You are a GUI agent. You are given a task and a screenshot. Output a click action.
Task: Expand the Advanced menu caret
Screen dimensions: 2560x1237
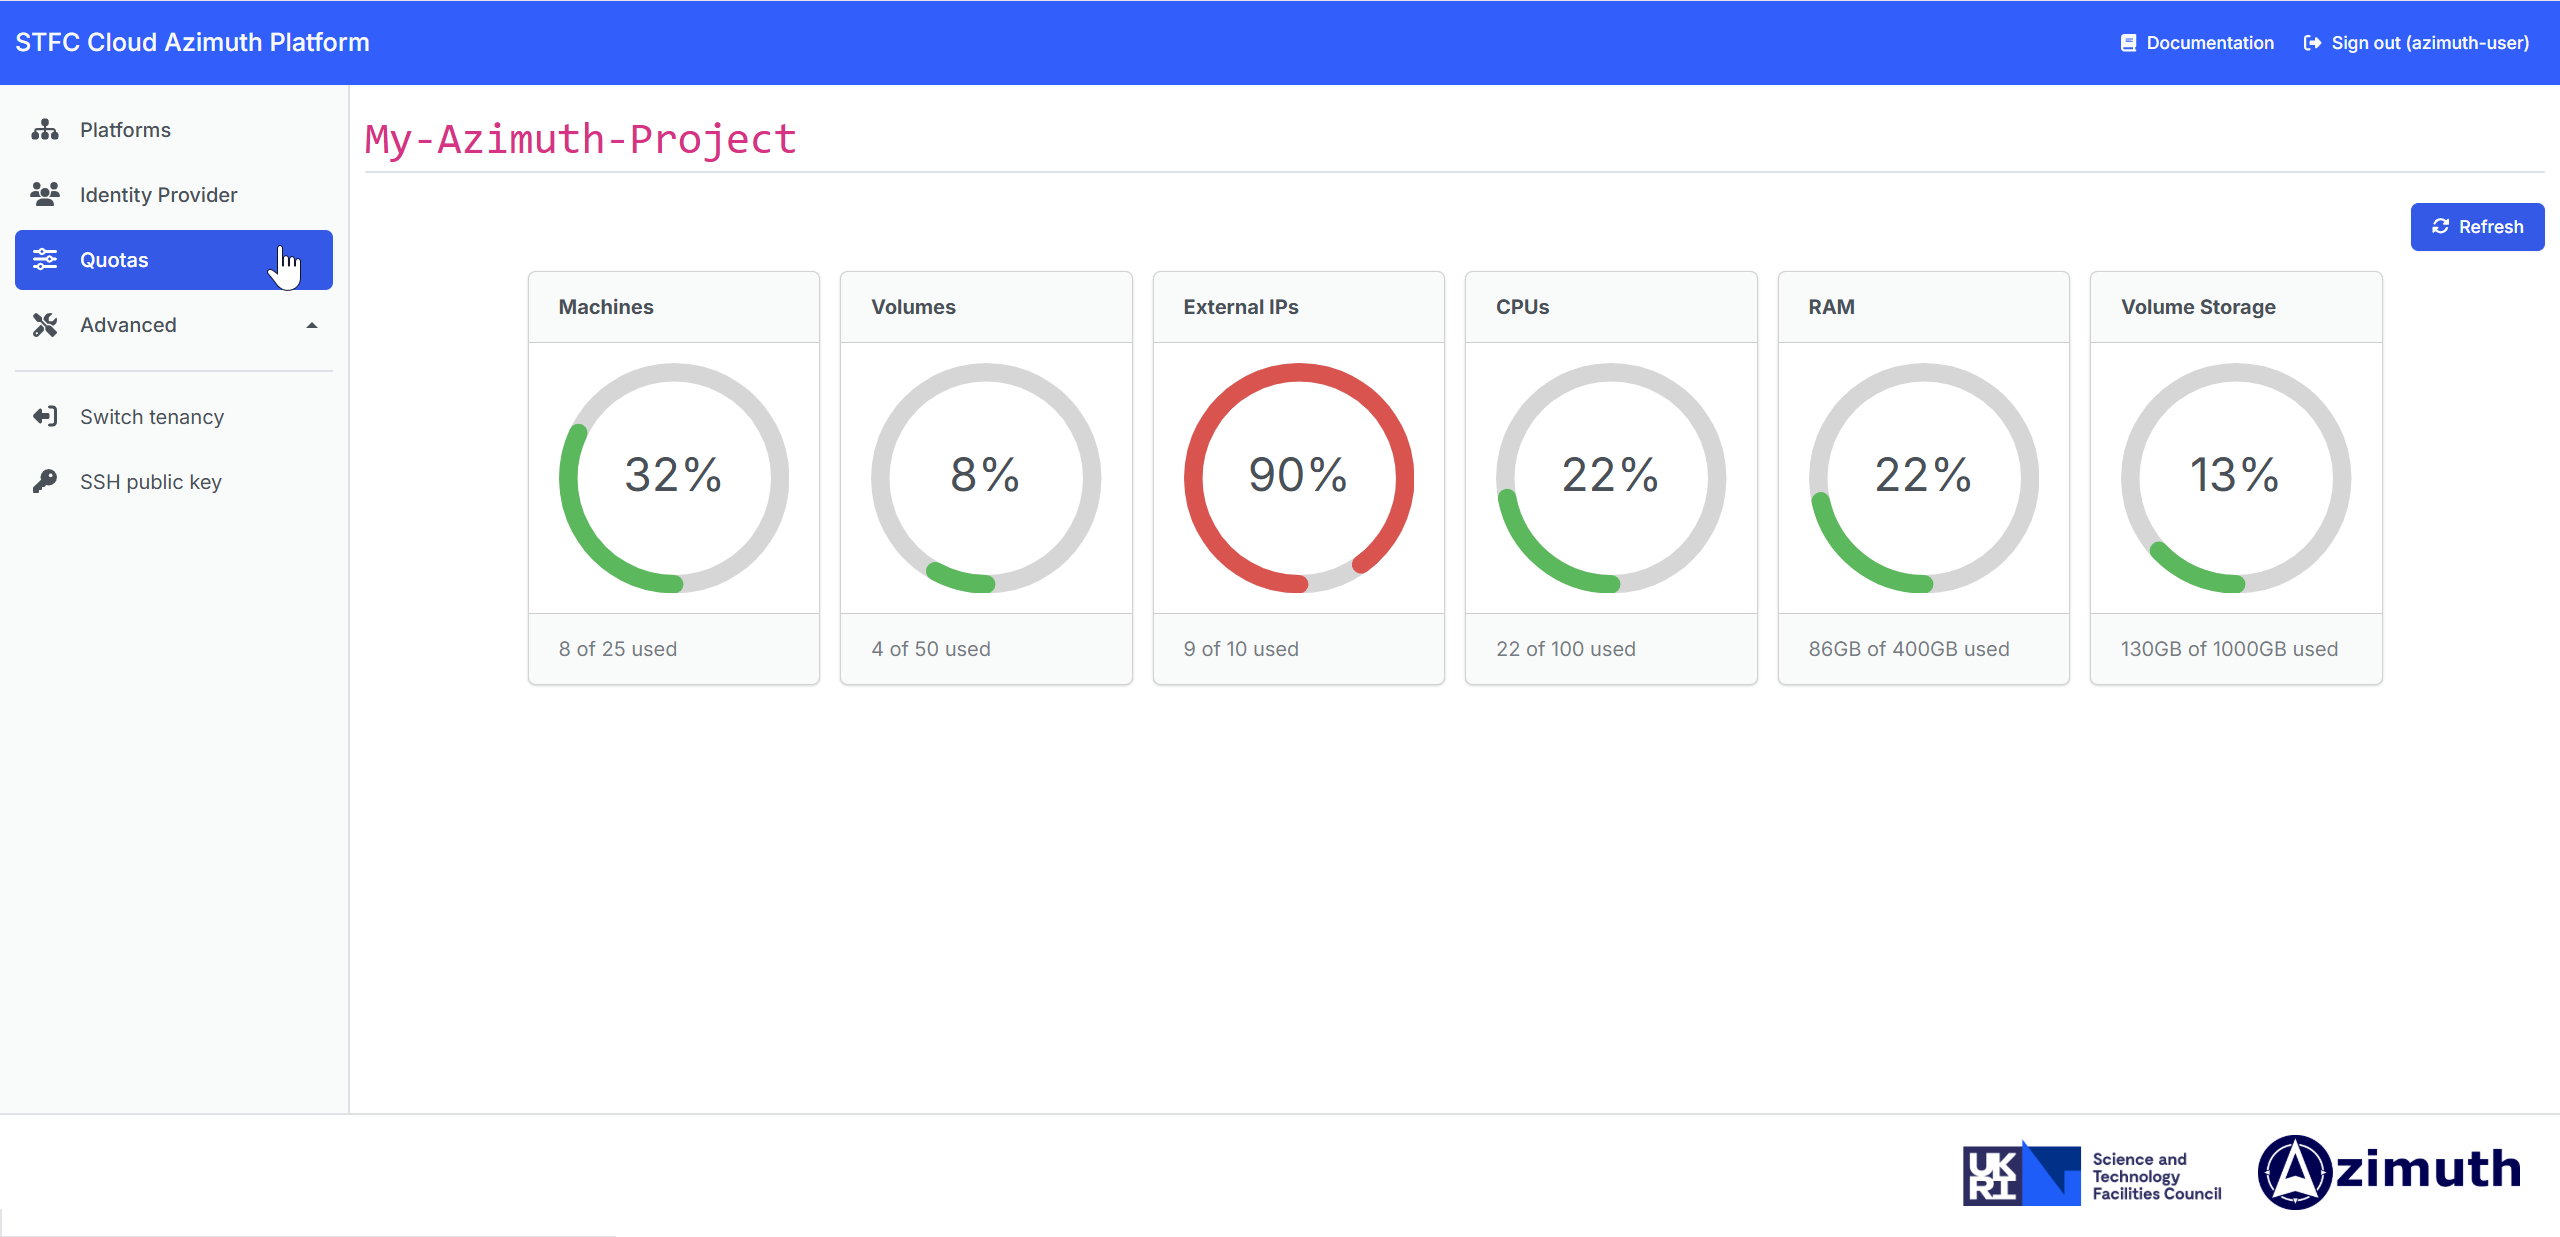coord(312,325)
